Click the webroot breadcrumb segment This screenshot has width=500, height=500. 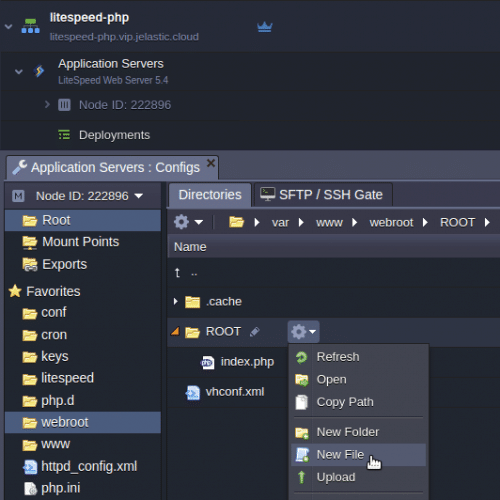pyautogui.click(x=391, y=222)
